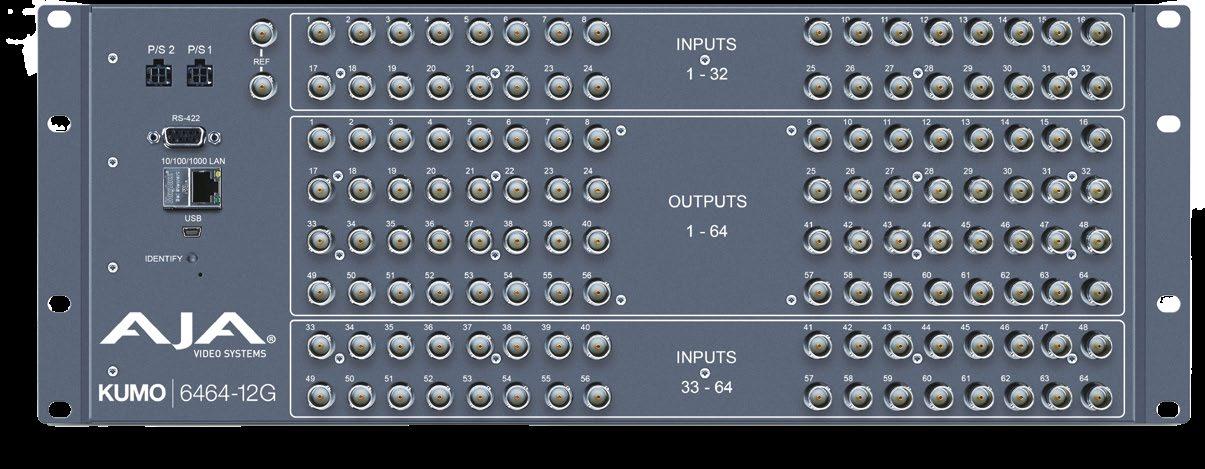Select Input 32 BNC connector
This screenshot has width=1205, height=469.
click(x=1095, y=87)
